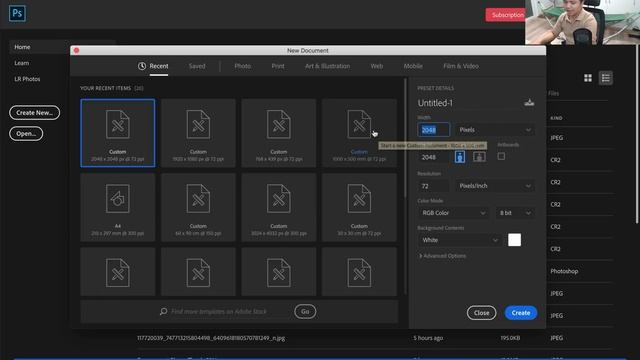
Task: Click the '5 hours ago' entry
Action: coord(428,338)
